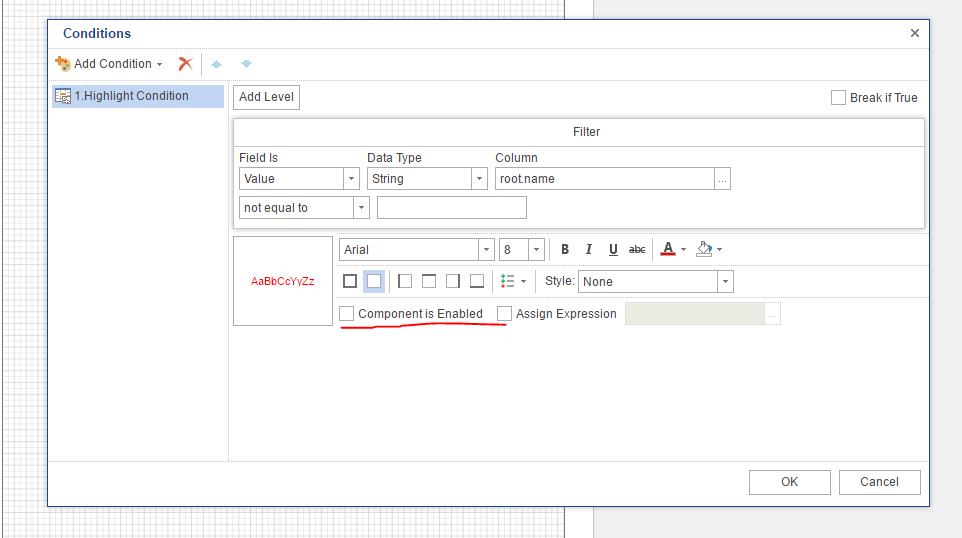Click the Highlight Condition item icon
Viewport: 962px width, 538px height.
point(63,96)
